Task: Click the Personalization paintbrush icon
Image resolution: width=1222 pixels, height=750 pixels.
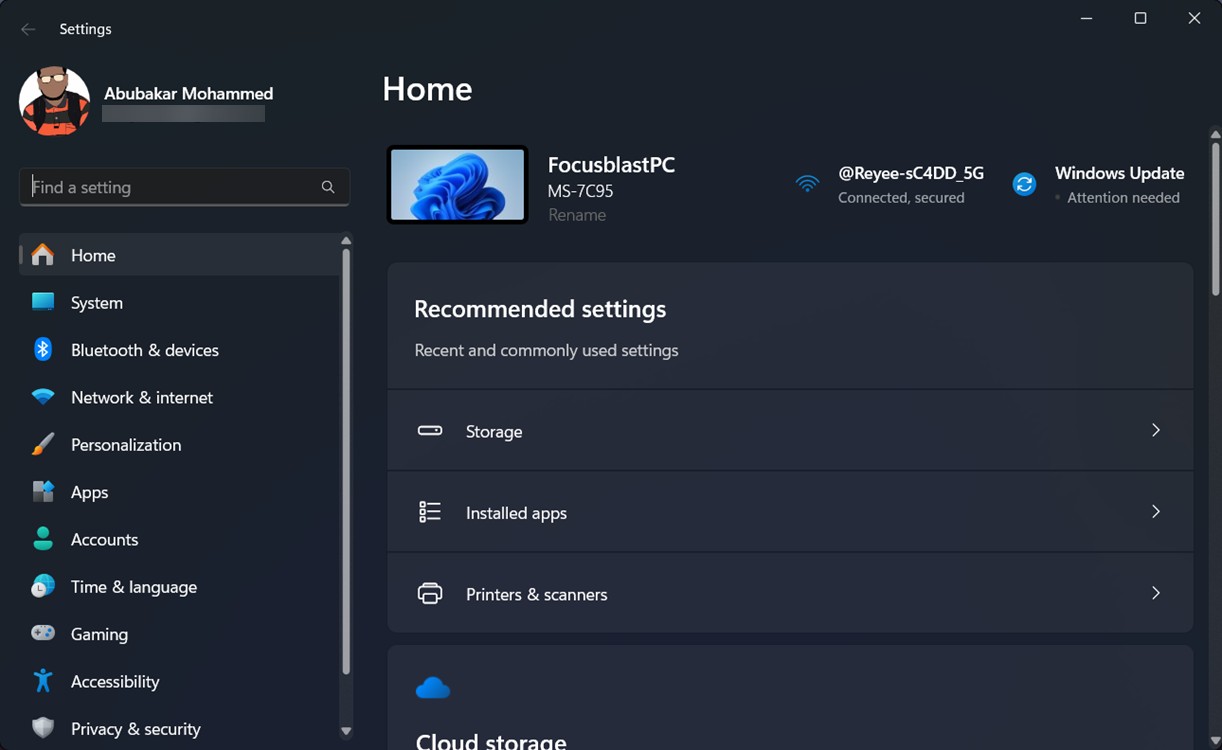Action: coord(43,444)
